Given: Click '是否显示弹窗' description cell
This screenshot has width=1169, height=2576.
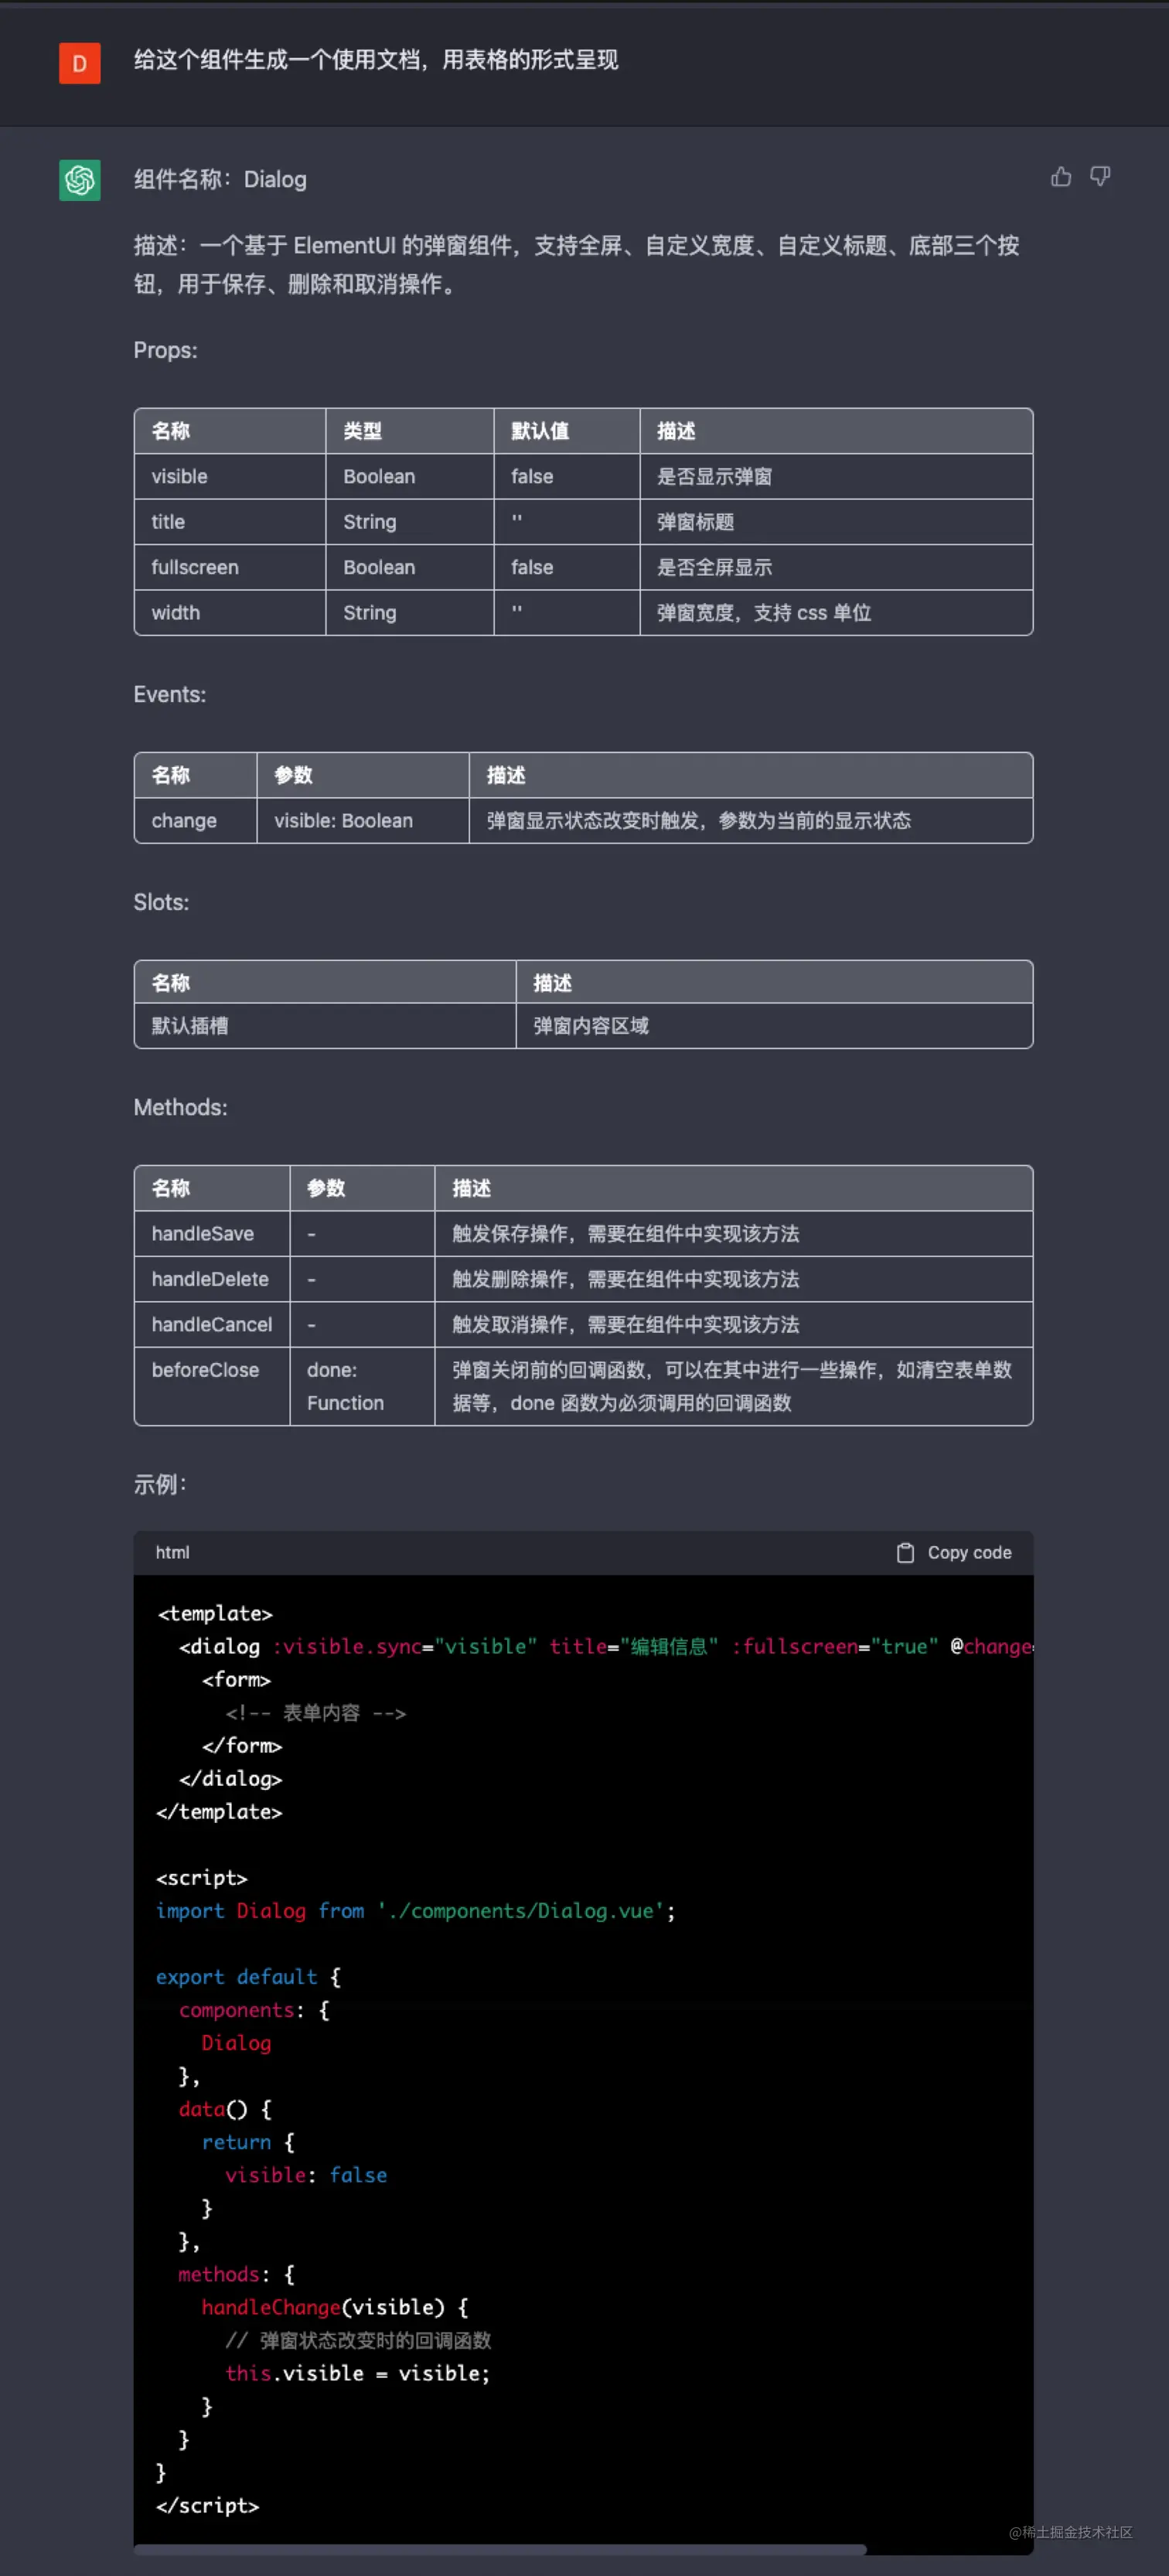Looking at the screenshot, I should click(x=836, y=477).
